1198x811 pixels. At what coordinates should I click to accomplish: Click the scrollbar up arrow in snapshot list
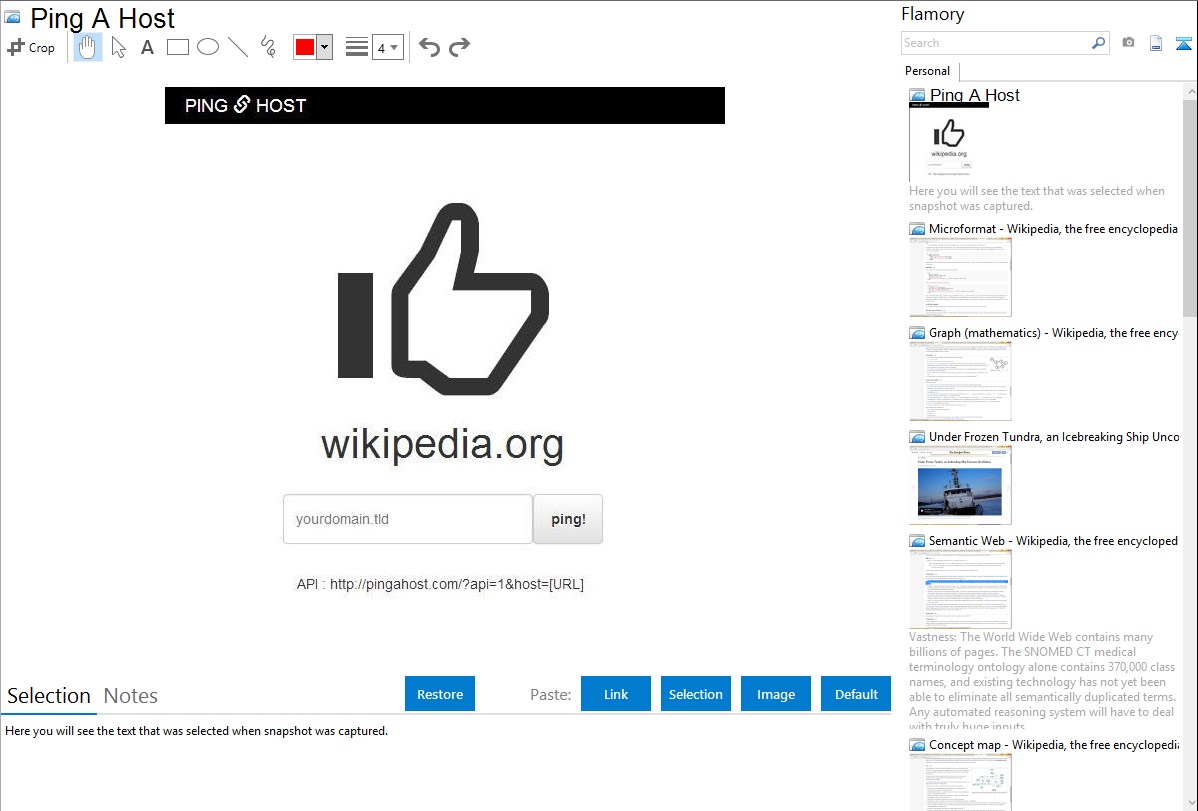[1190, 91]
